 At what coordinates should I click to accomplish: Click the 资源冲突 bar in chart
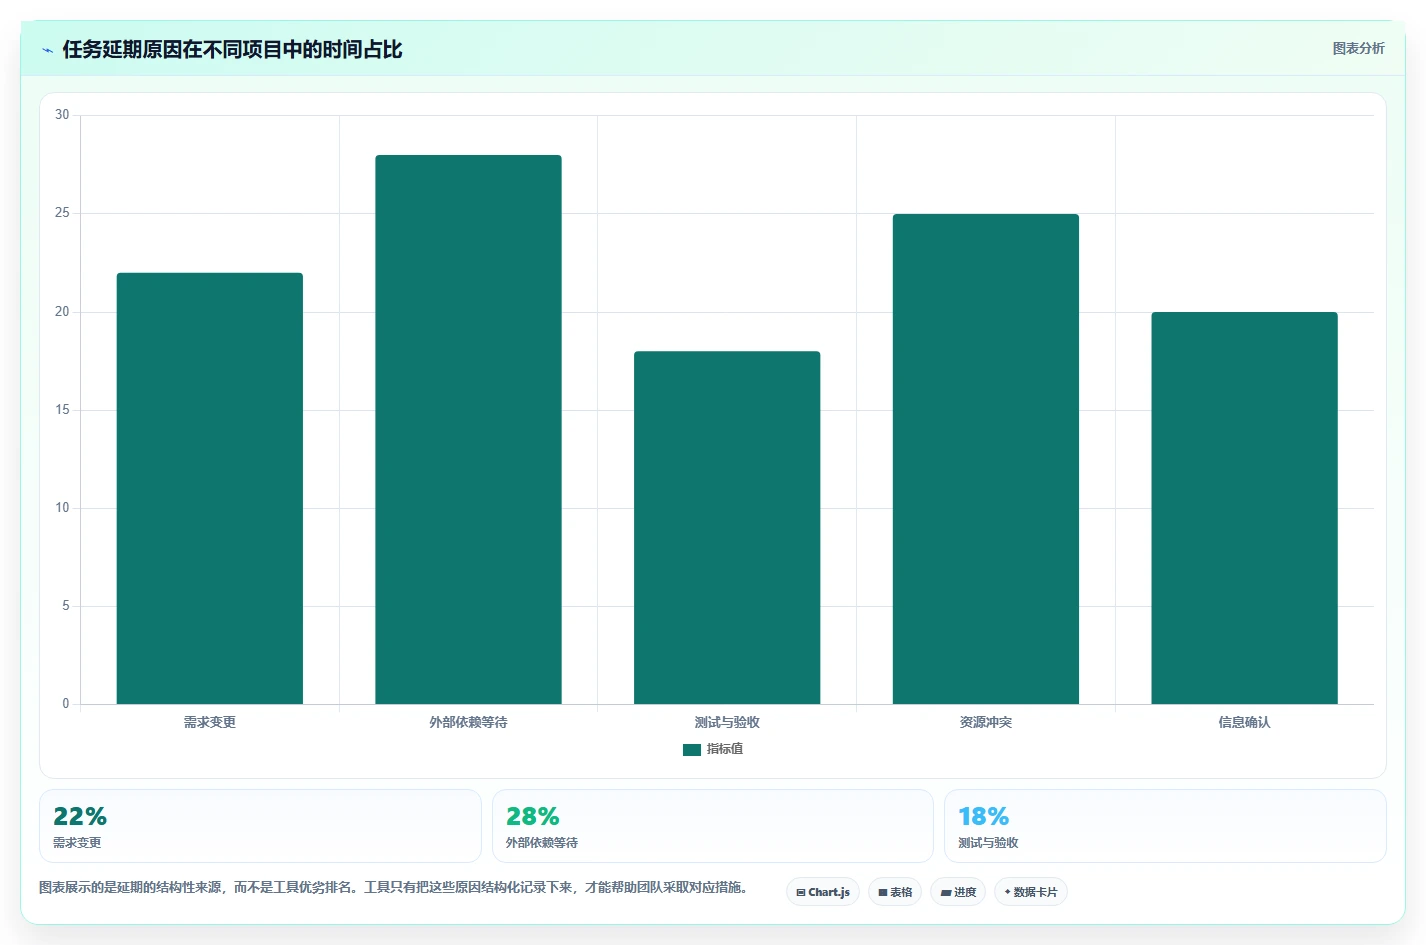pos(986,459)
